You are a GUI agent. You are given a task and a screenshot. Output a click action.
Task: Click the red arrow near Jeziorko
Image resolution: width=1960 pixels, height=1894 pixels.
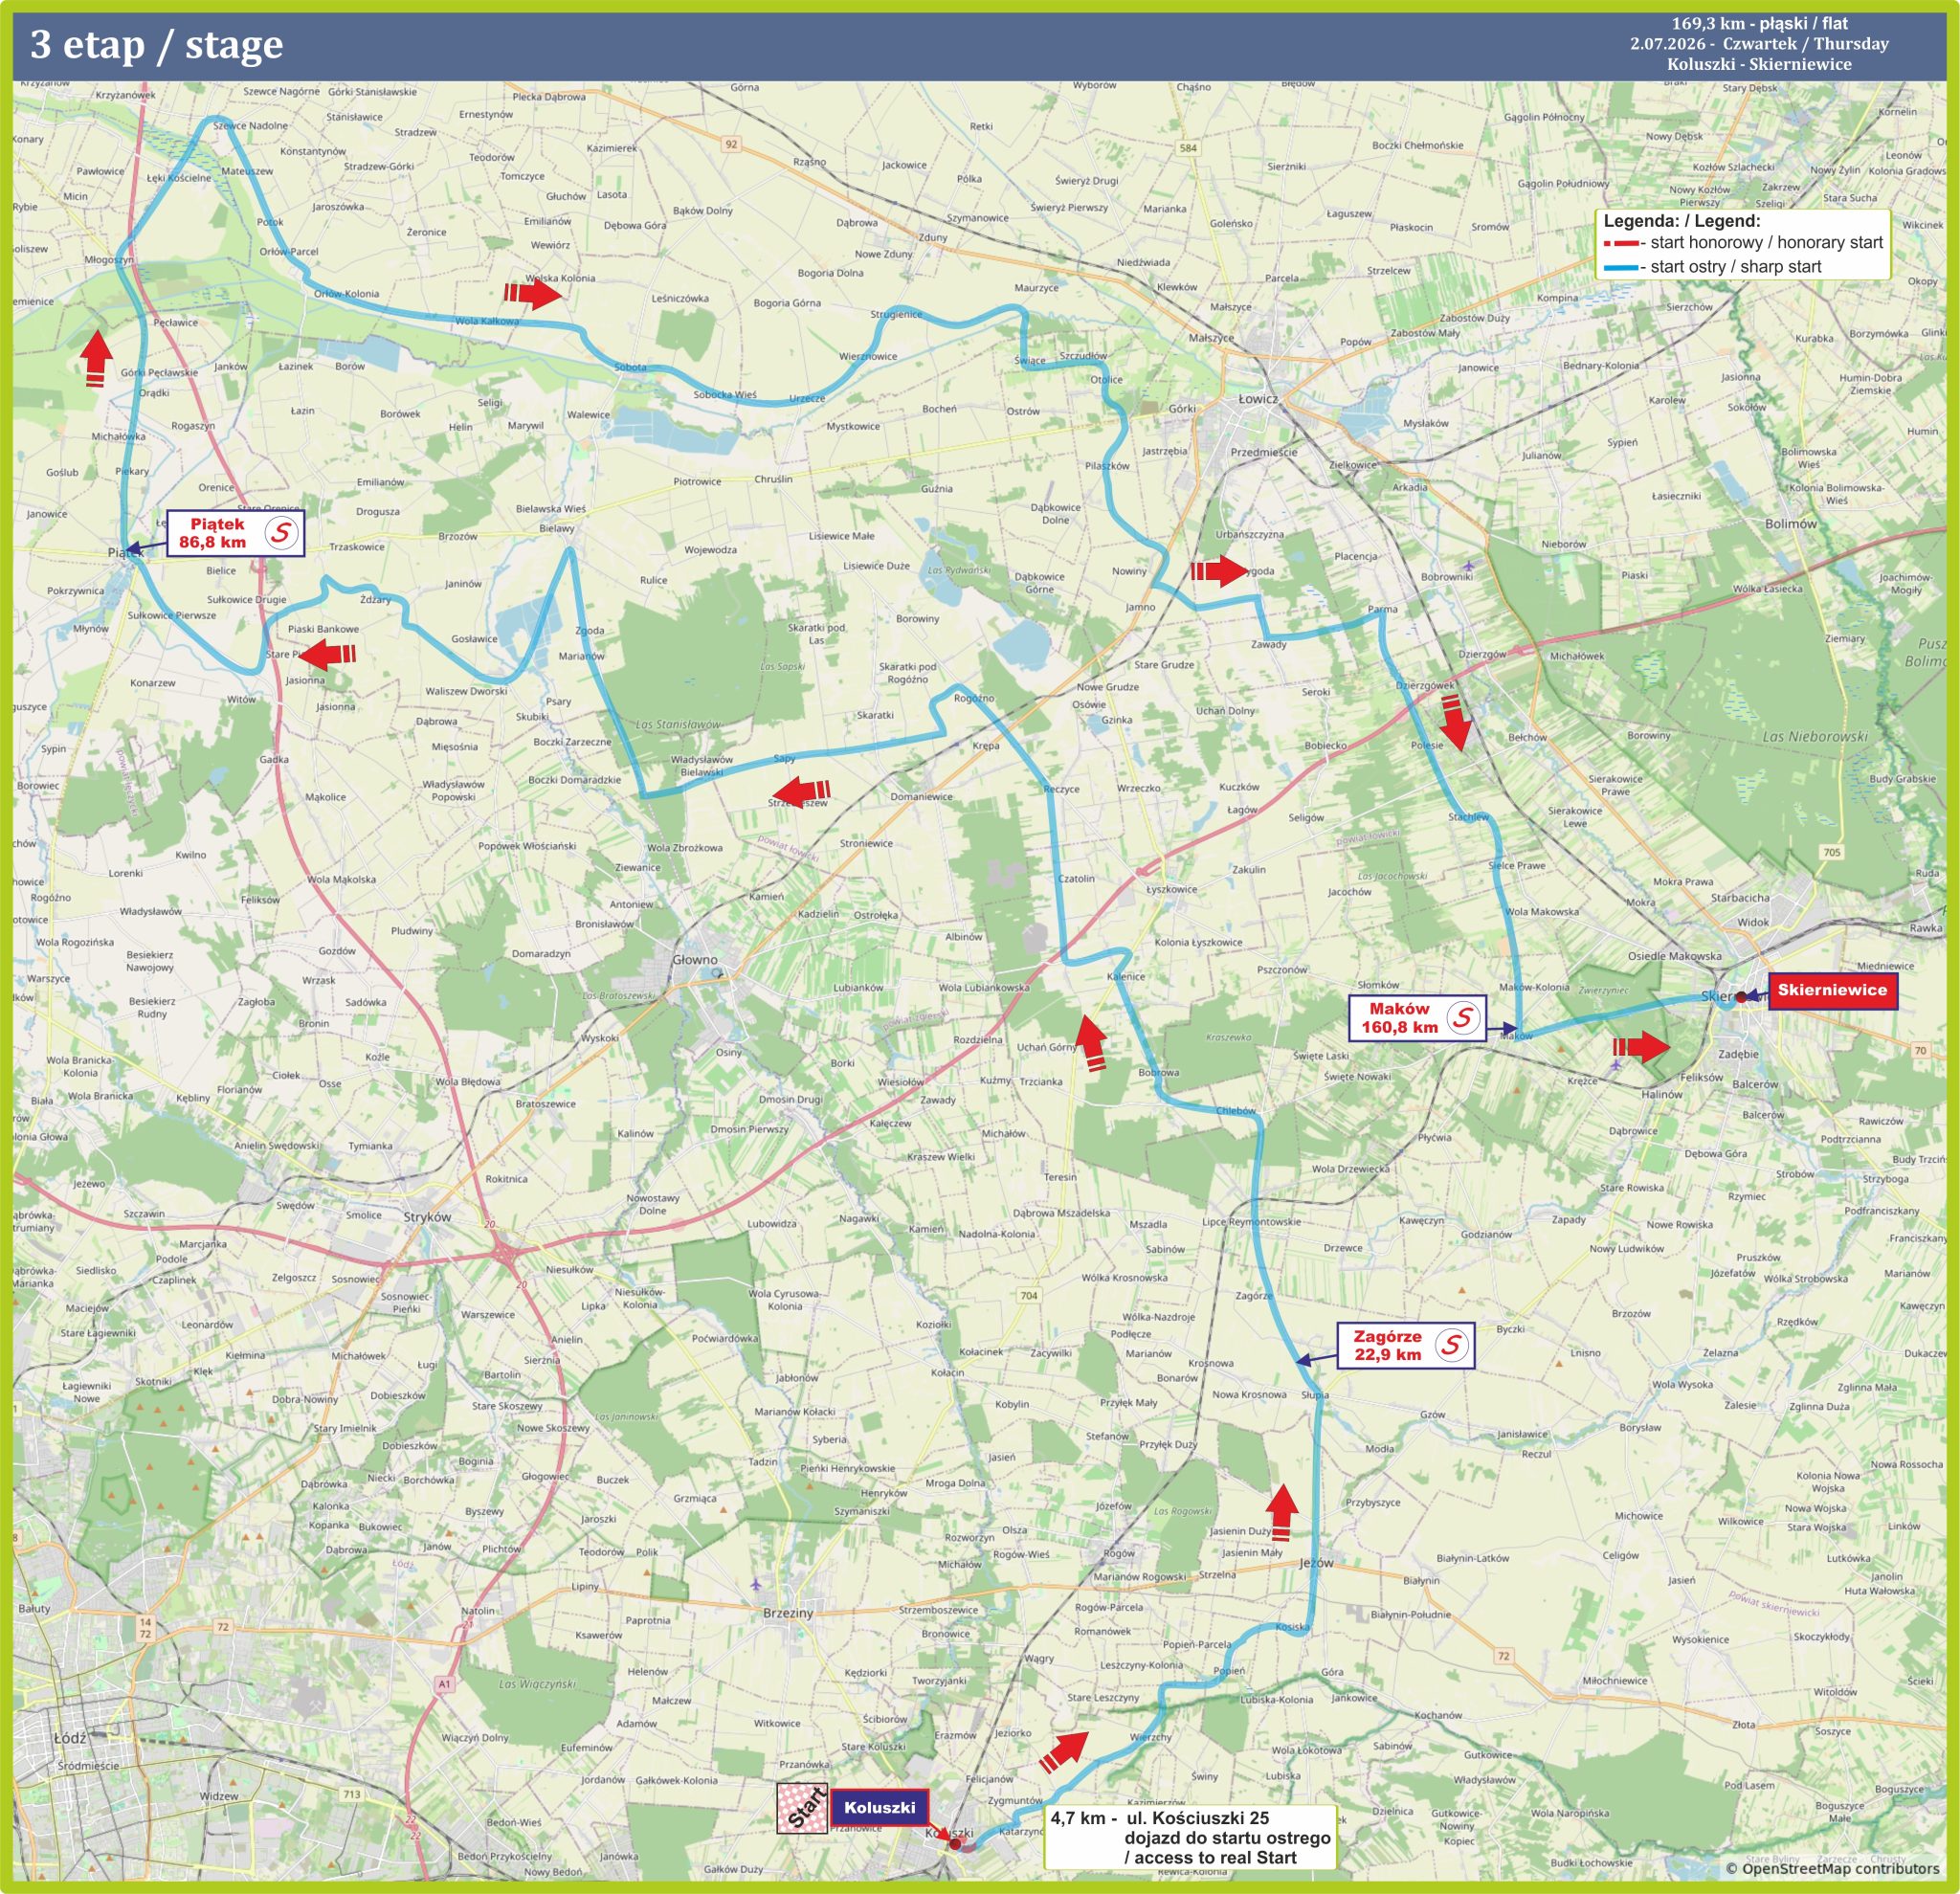point(1064,1752)
